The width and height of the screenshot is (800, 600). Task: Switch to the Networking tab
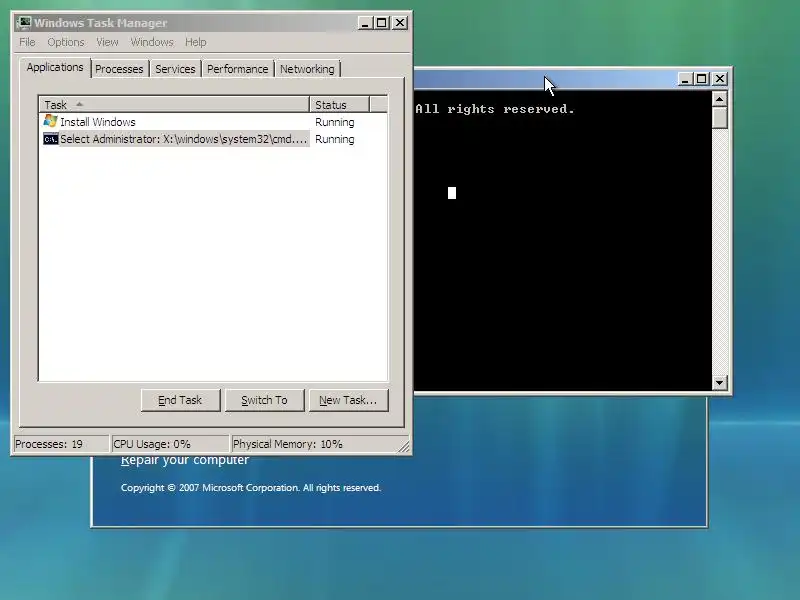[x=307, y=69]
